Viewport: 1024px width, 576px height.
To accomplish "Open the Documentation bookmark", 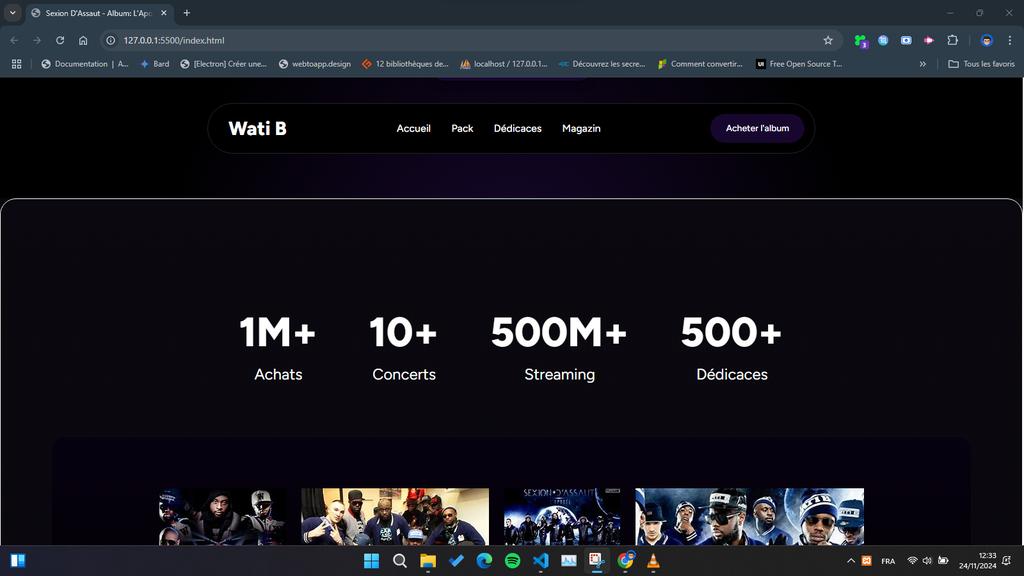I will (84, 64).
